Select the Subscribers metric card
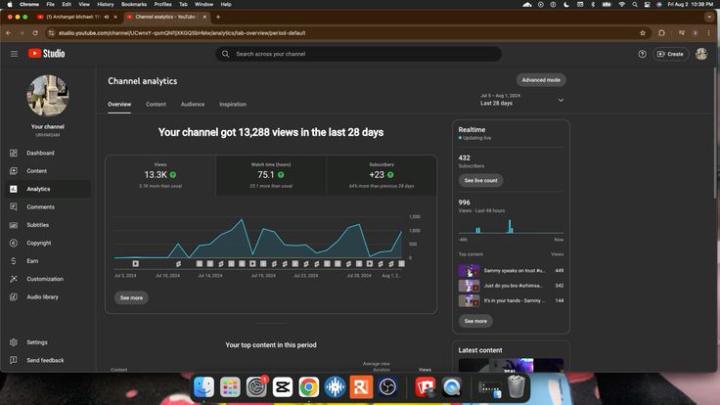The height and width of the screenshot is (405, 720). click(x=381, y=175)
